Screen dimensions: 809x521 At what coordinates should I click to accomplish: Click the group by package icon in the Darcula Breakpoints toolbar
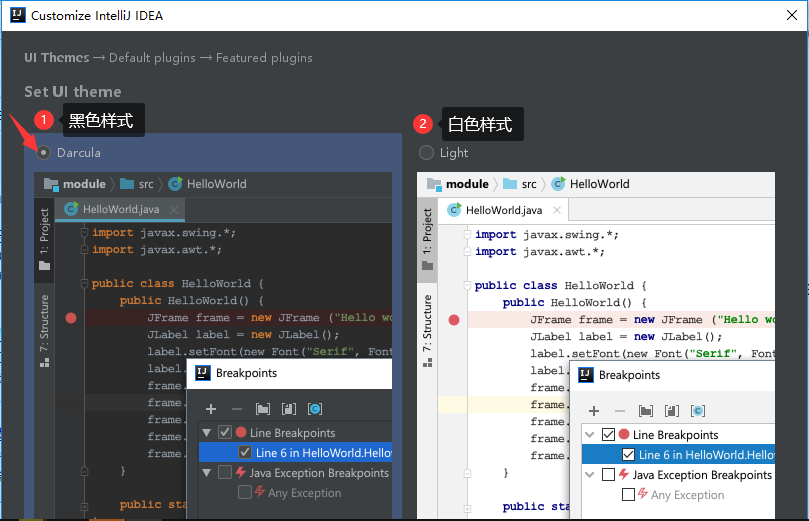click(263, 409)
